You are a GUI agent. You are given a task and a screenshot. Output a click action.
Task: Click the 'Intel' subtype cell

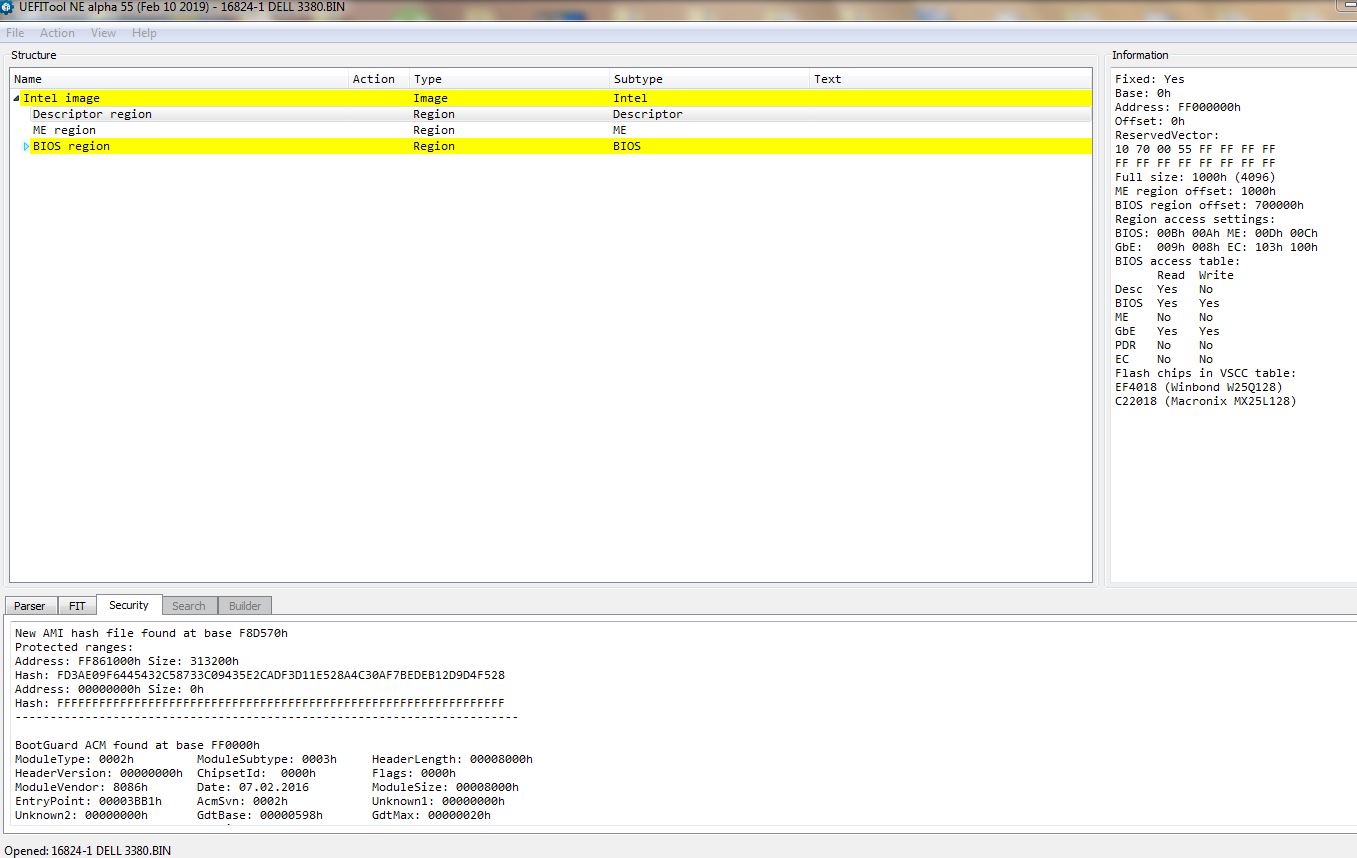pos(630,98)
